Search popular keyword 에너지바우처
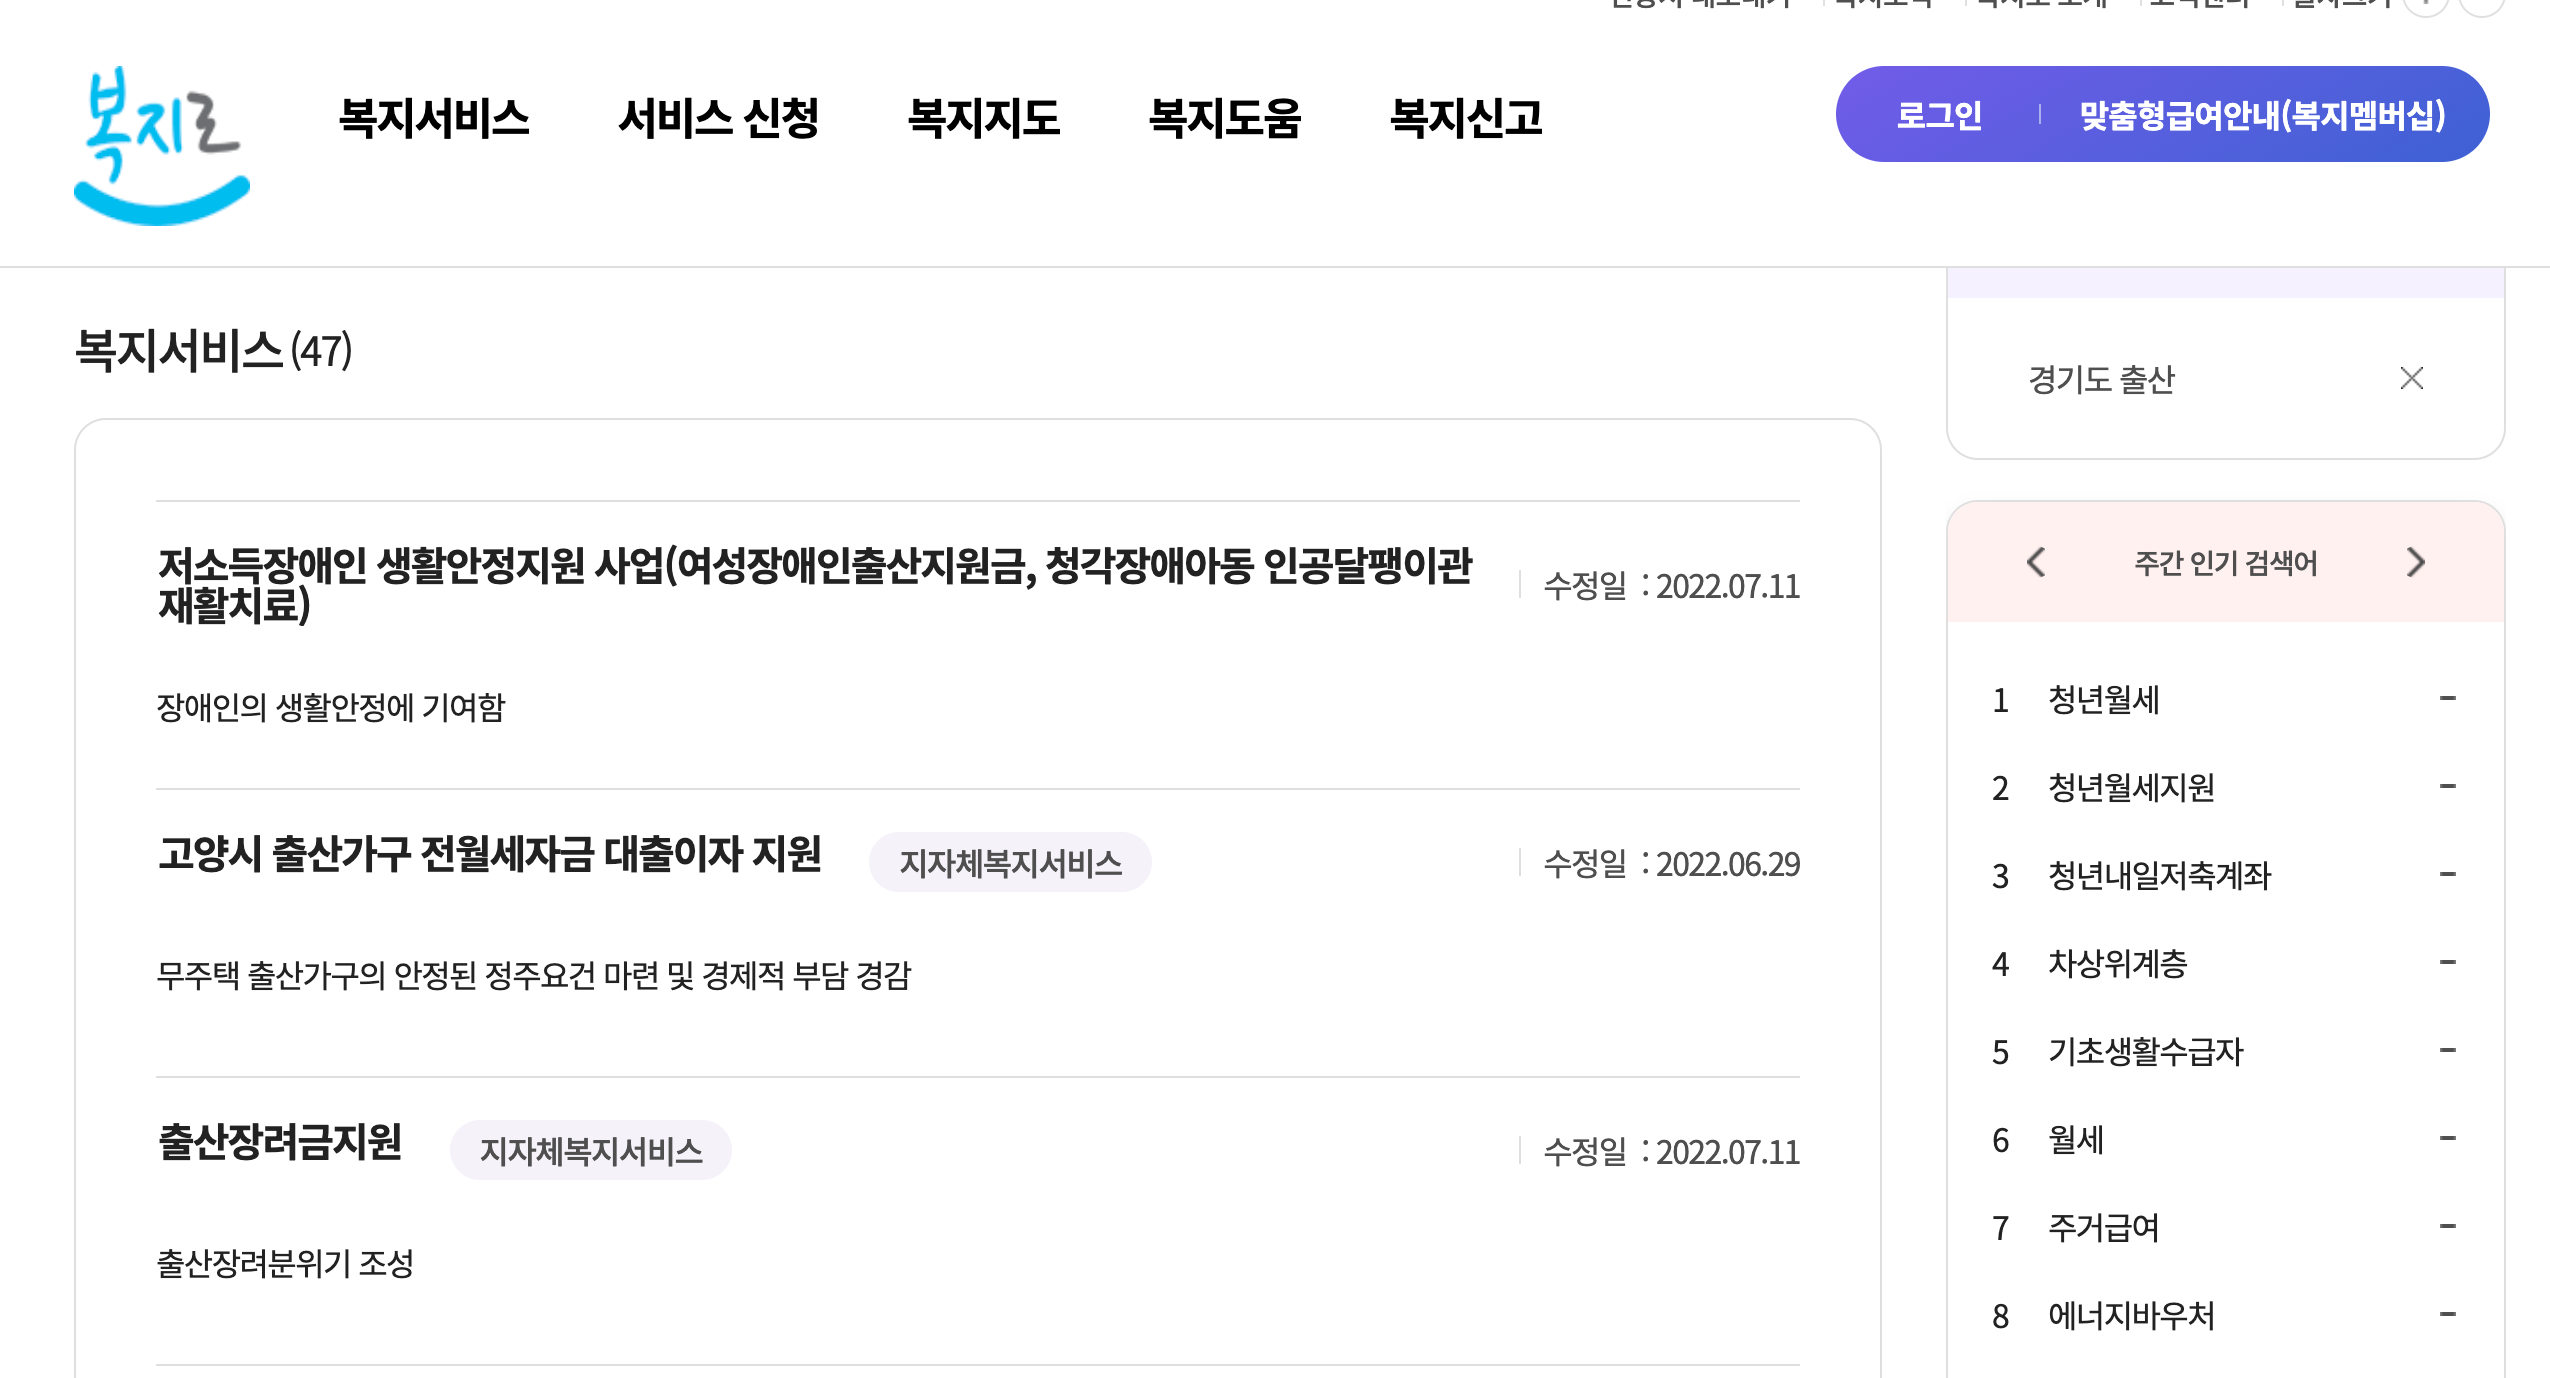 point(2132,1315)
